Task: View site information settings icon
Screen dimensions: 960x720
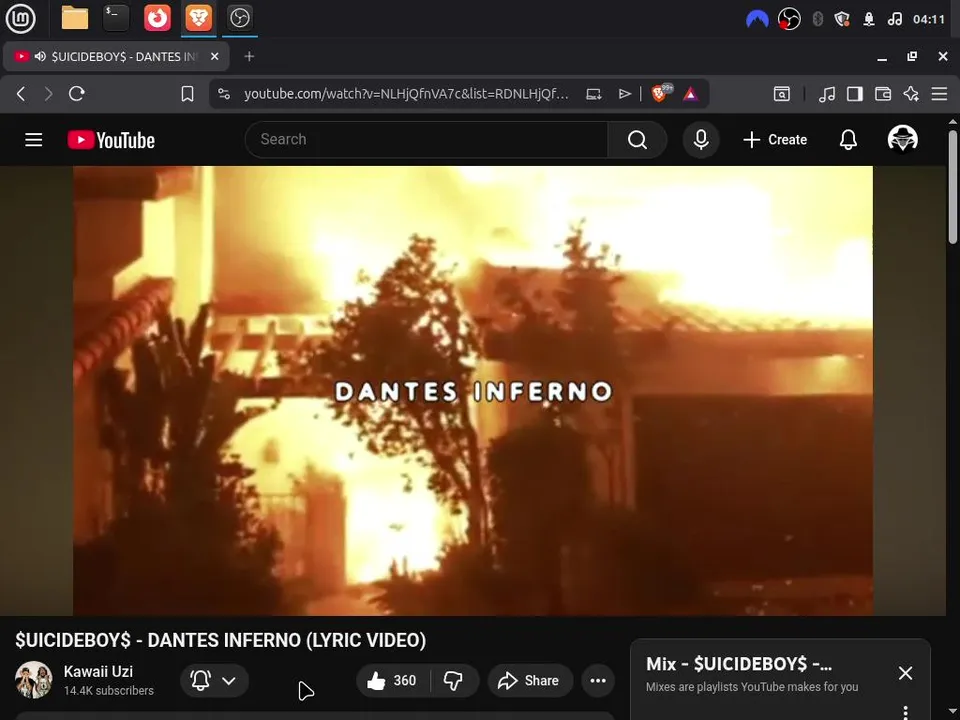Action: pyautogui.click(x=224, y=94)
